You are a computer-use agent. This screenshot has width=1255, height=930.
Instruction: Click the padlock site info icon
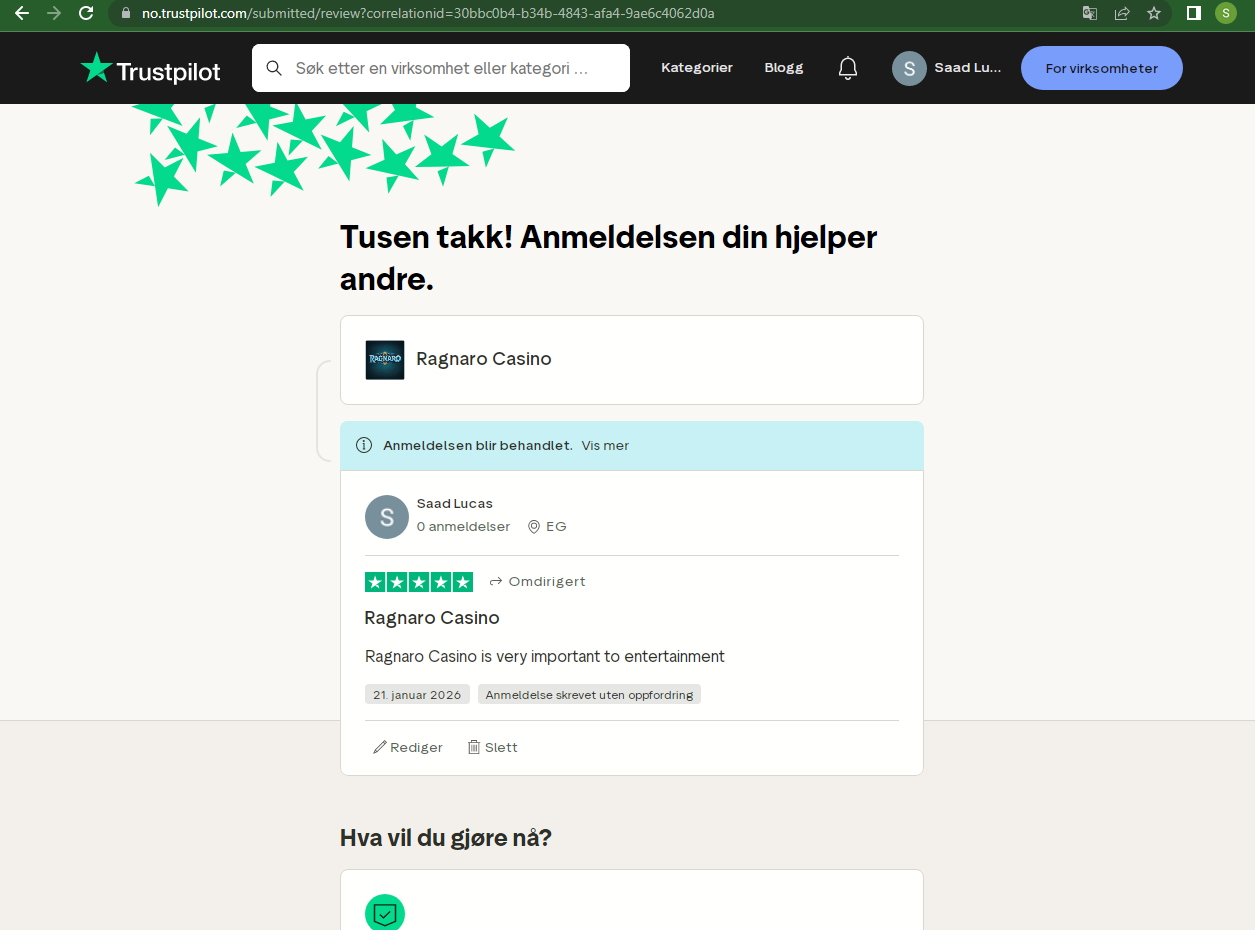126,14
